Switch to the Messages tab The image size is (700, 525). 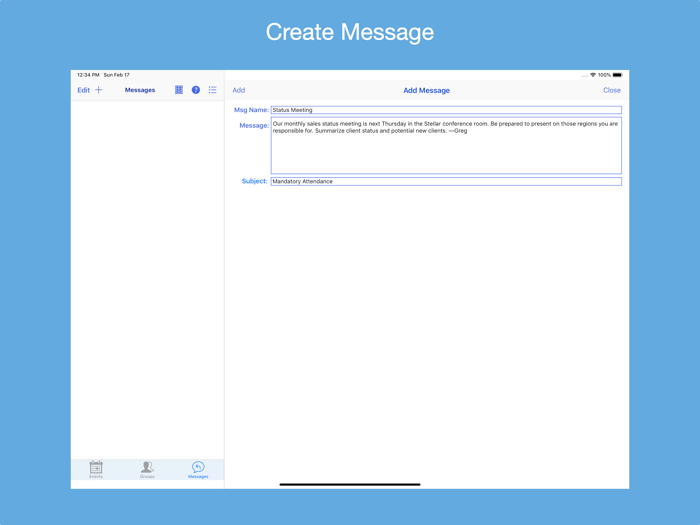pyautogui.click(x=198, y=470)
